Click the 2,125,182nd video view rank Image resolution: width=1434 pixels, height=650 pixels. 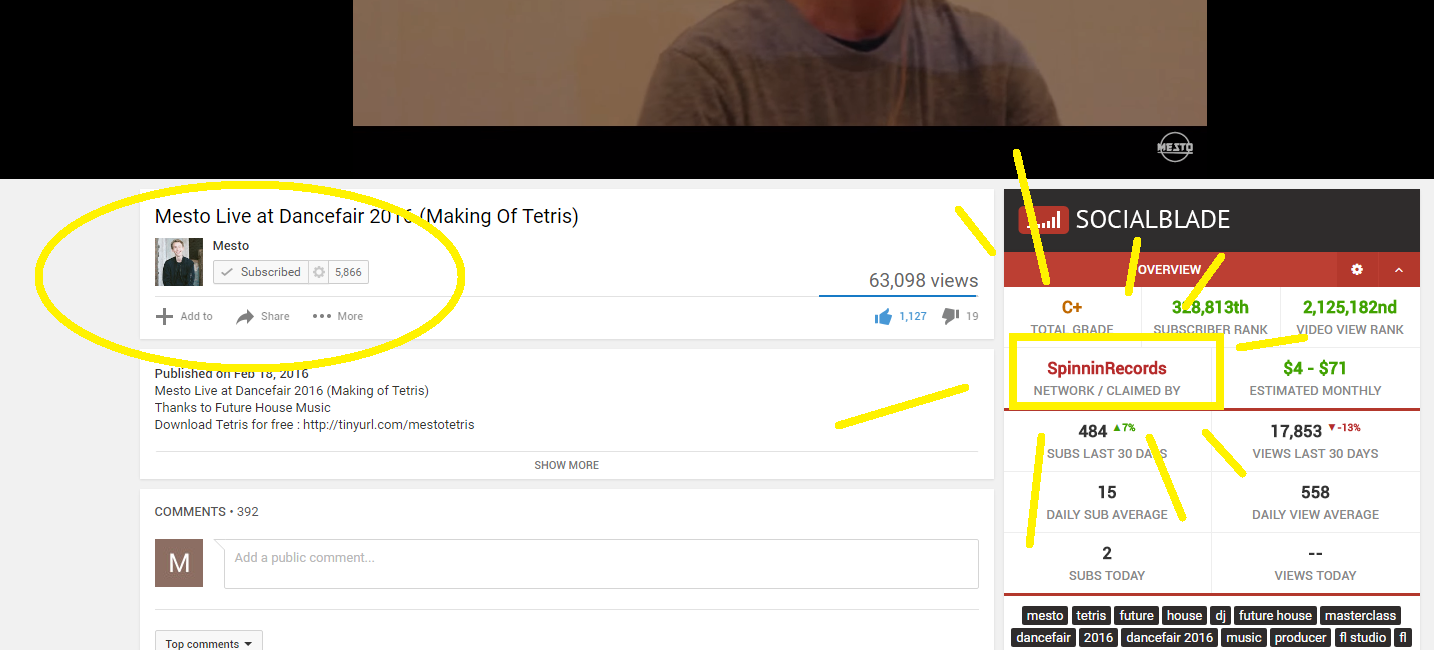(x=1350, y=307)
